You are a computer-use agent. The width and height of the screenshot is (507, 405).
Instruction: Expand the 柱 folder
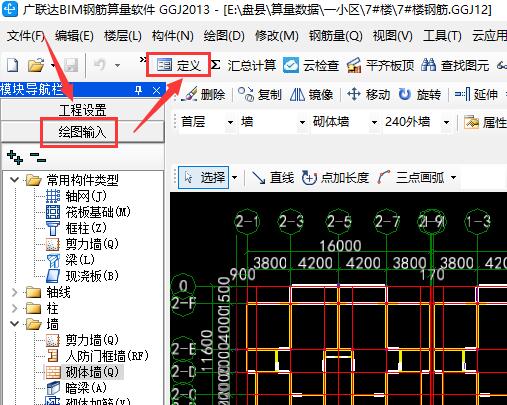pos(14,308)
